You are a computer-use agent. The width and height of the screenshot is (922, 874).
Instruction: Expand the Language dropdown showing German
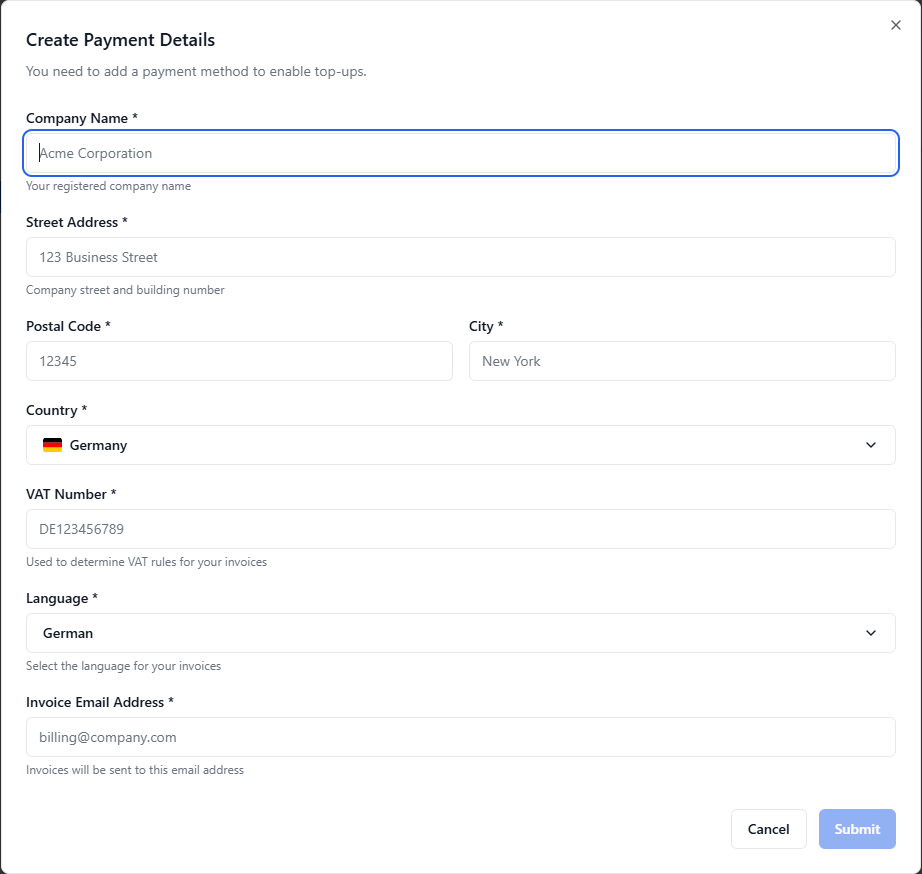point(460,633)
